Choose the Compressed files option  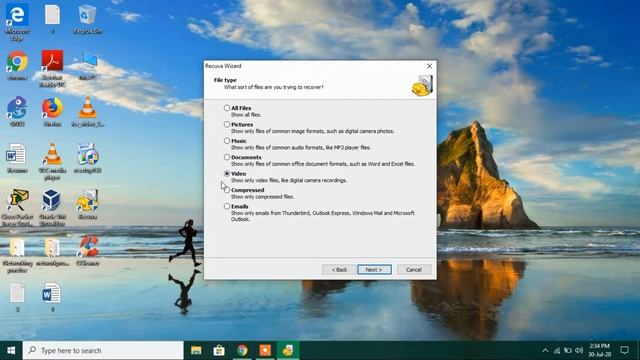227,190
